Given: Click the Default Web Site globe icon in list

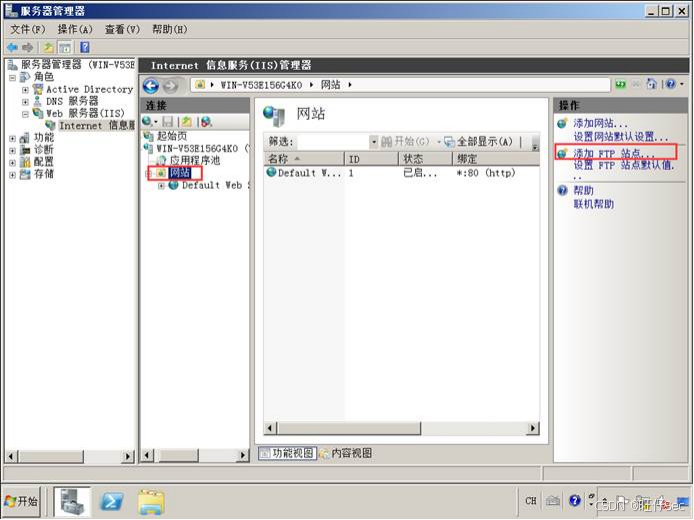Looking at the screenshot, I should point(271,172).
